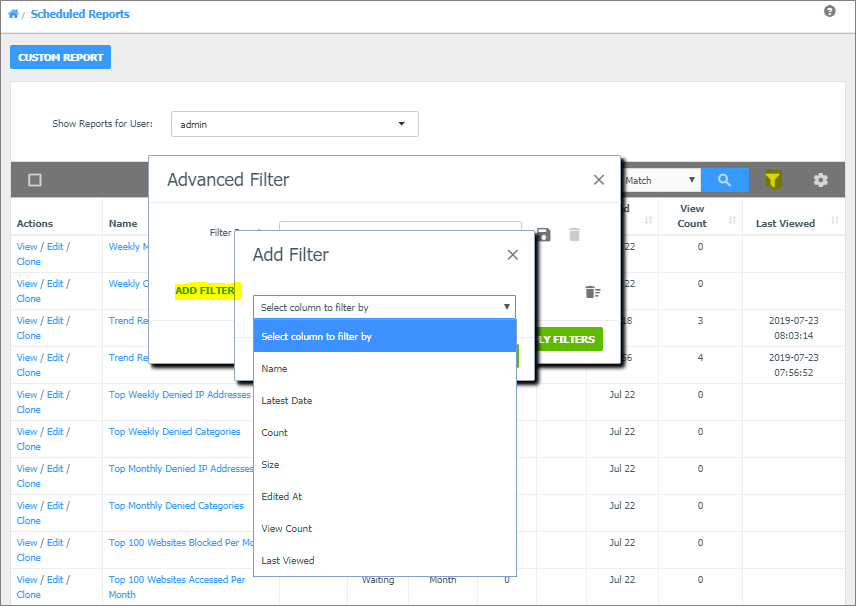Open Top Monthly Denied Categories report

pyautogui.click(x=176, y=506)
